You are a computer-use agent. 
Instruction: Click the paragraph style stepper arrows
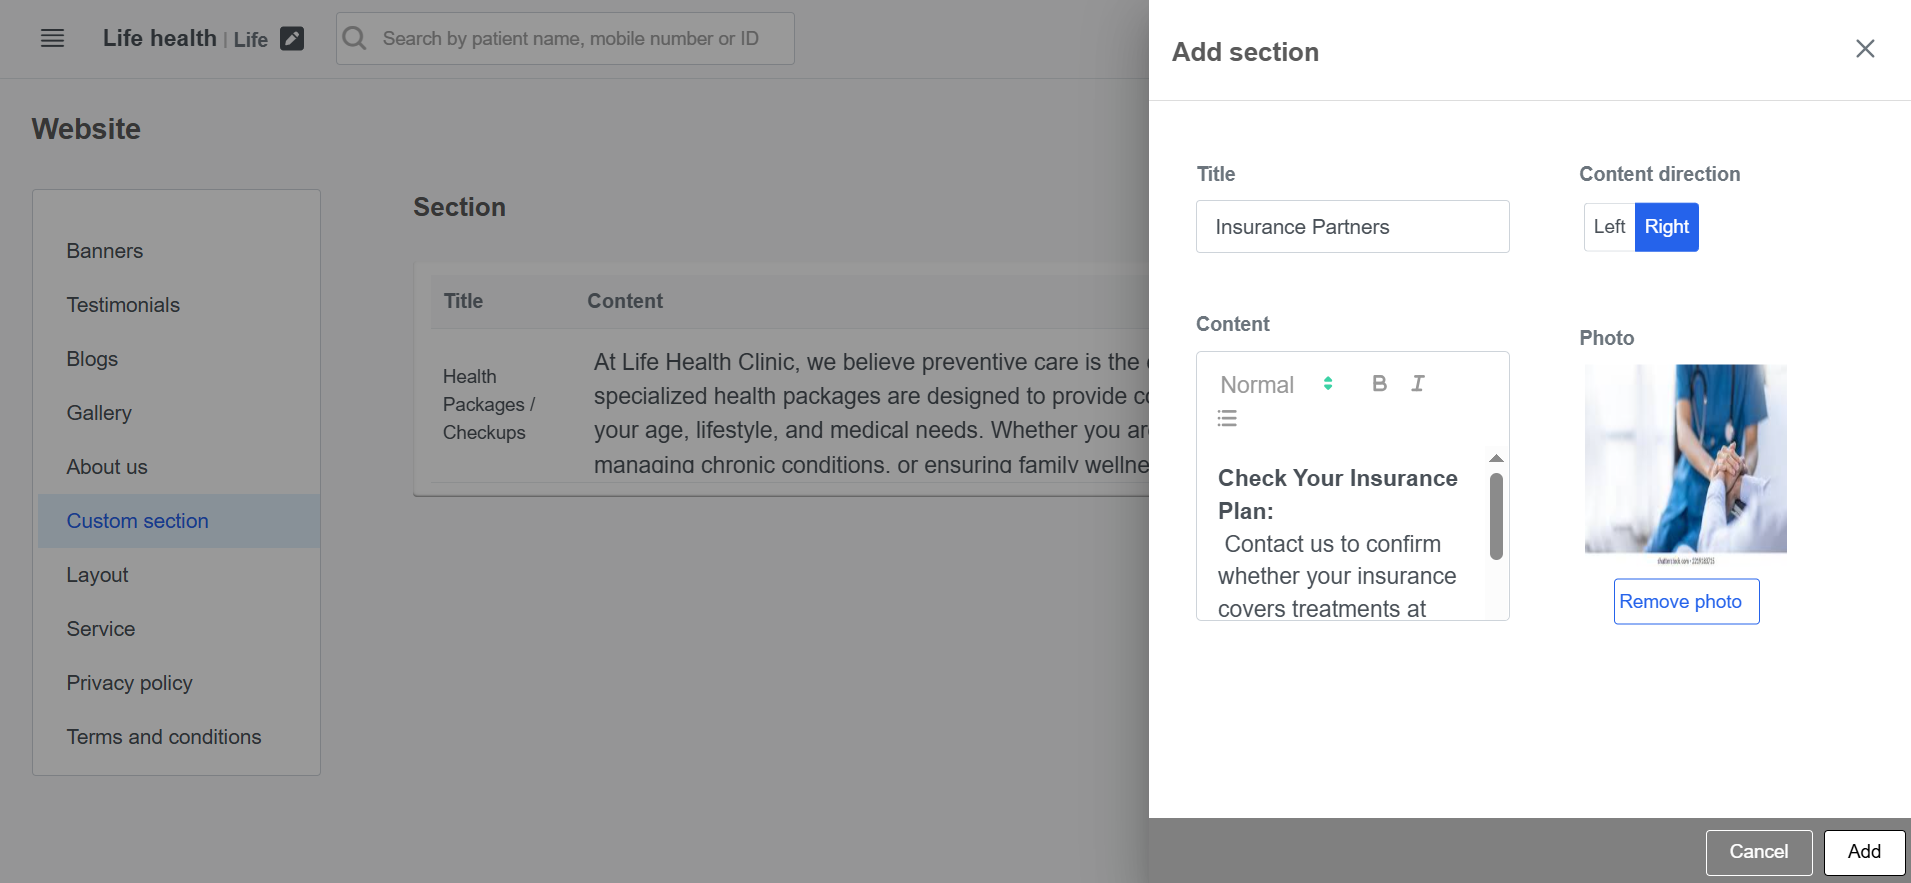pos(1328,383)
